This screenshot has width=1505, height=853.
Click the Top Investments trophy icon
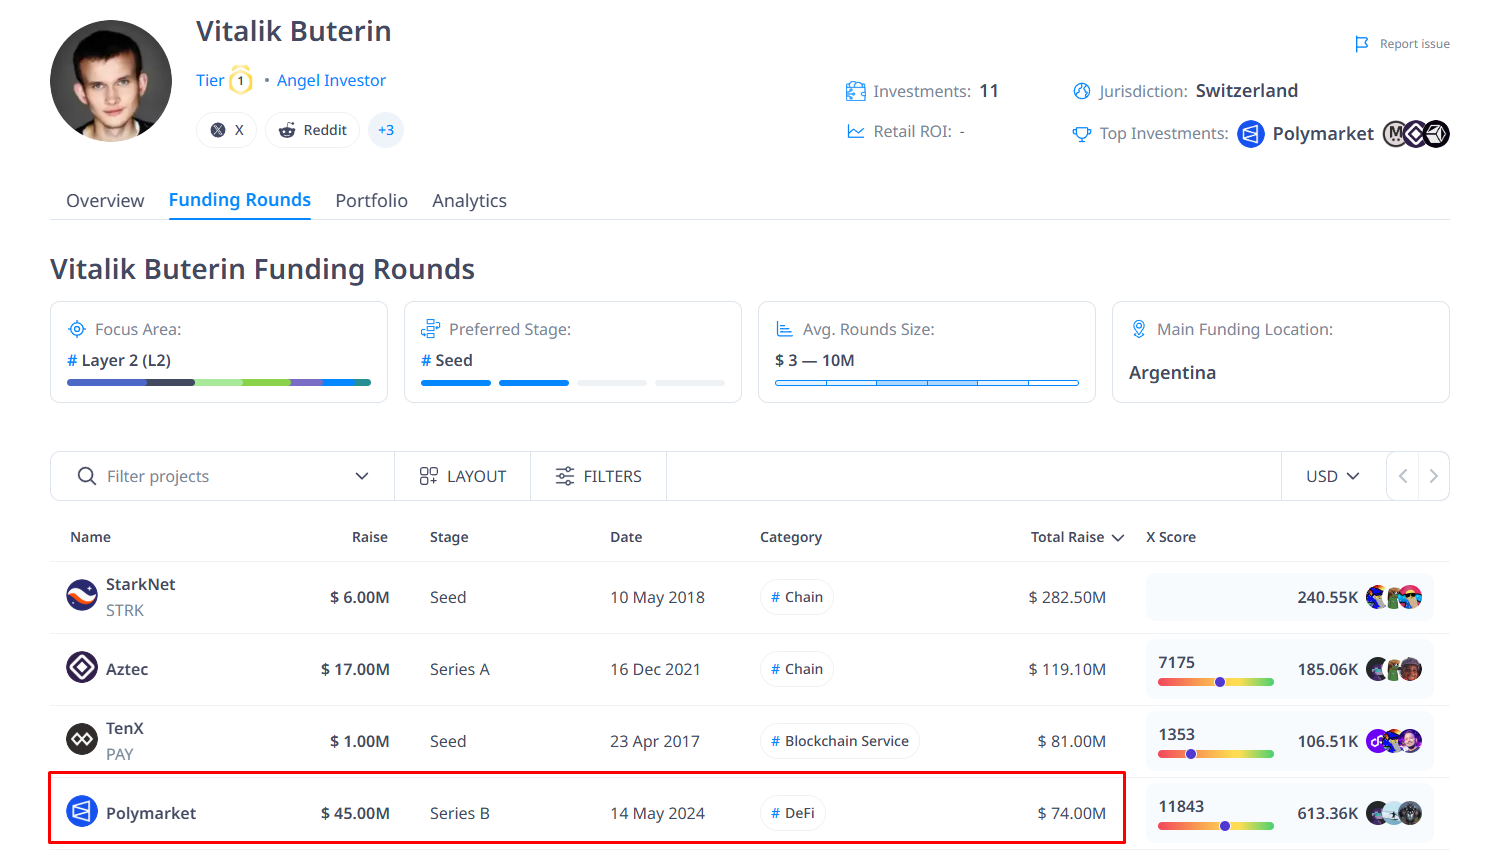[1082, 134]
